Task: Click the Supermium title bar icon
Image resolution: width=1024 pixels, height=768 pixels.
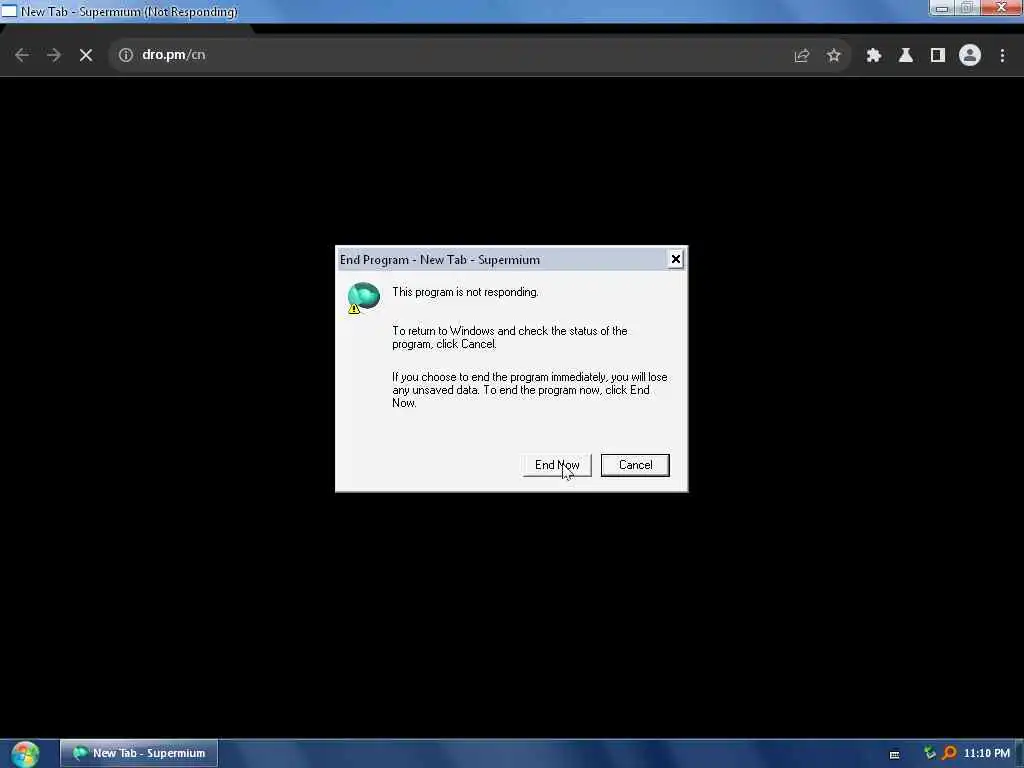Action: point(8,11)
